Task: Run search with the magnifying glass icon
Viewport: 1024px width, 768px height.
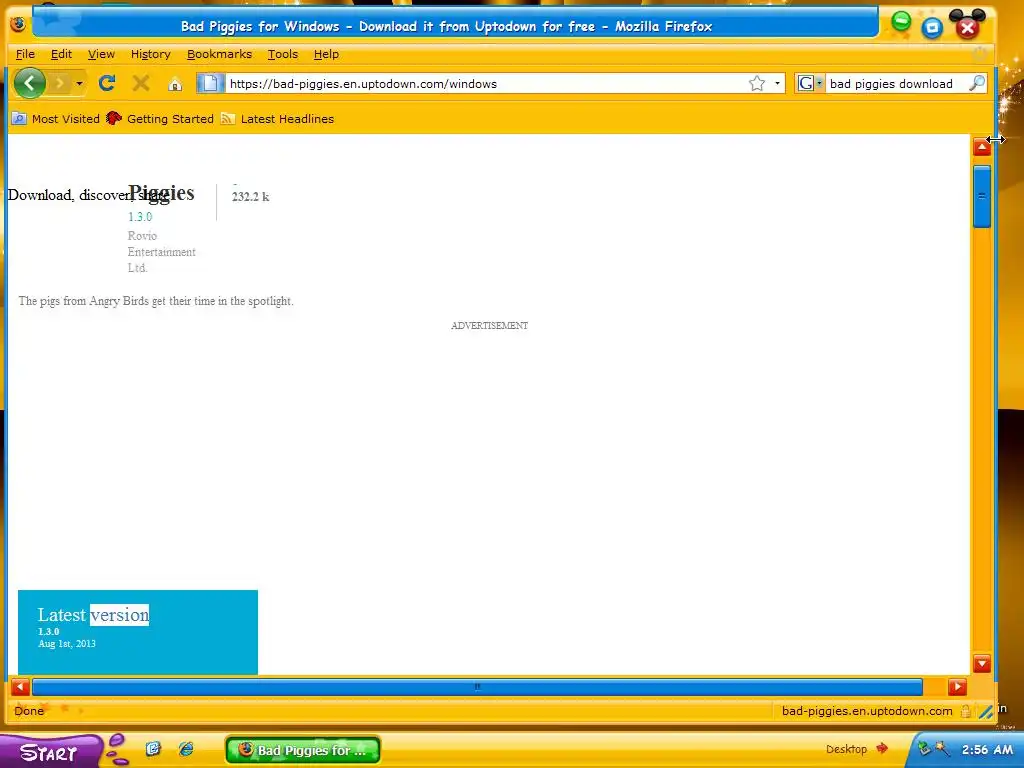Action: coord(977,83)
